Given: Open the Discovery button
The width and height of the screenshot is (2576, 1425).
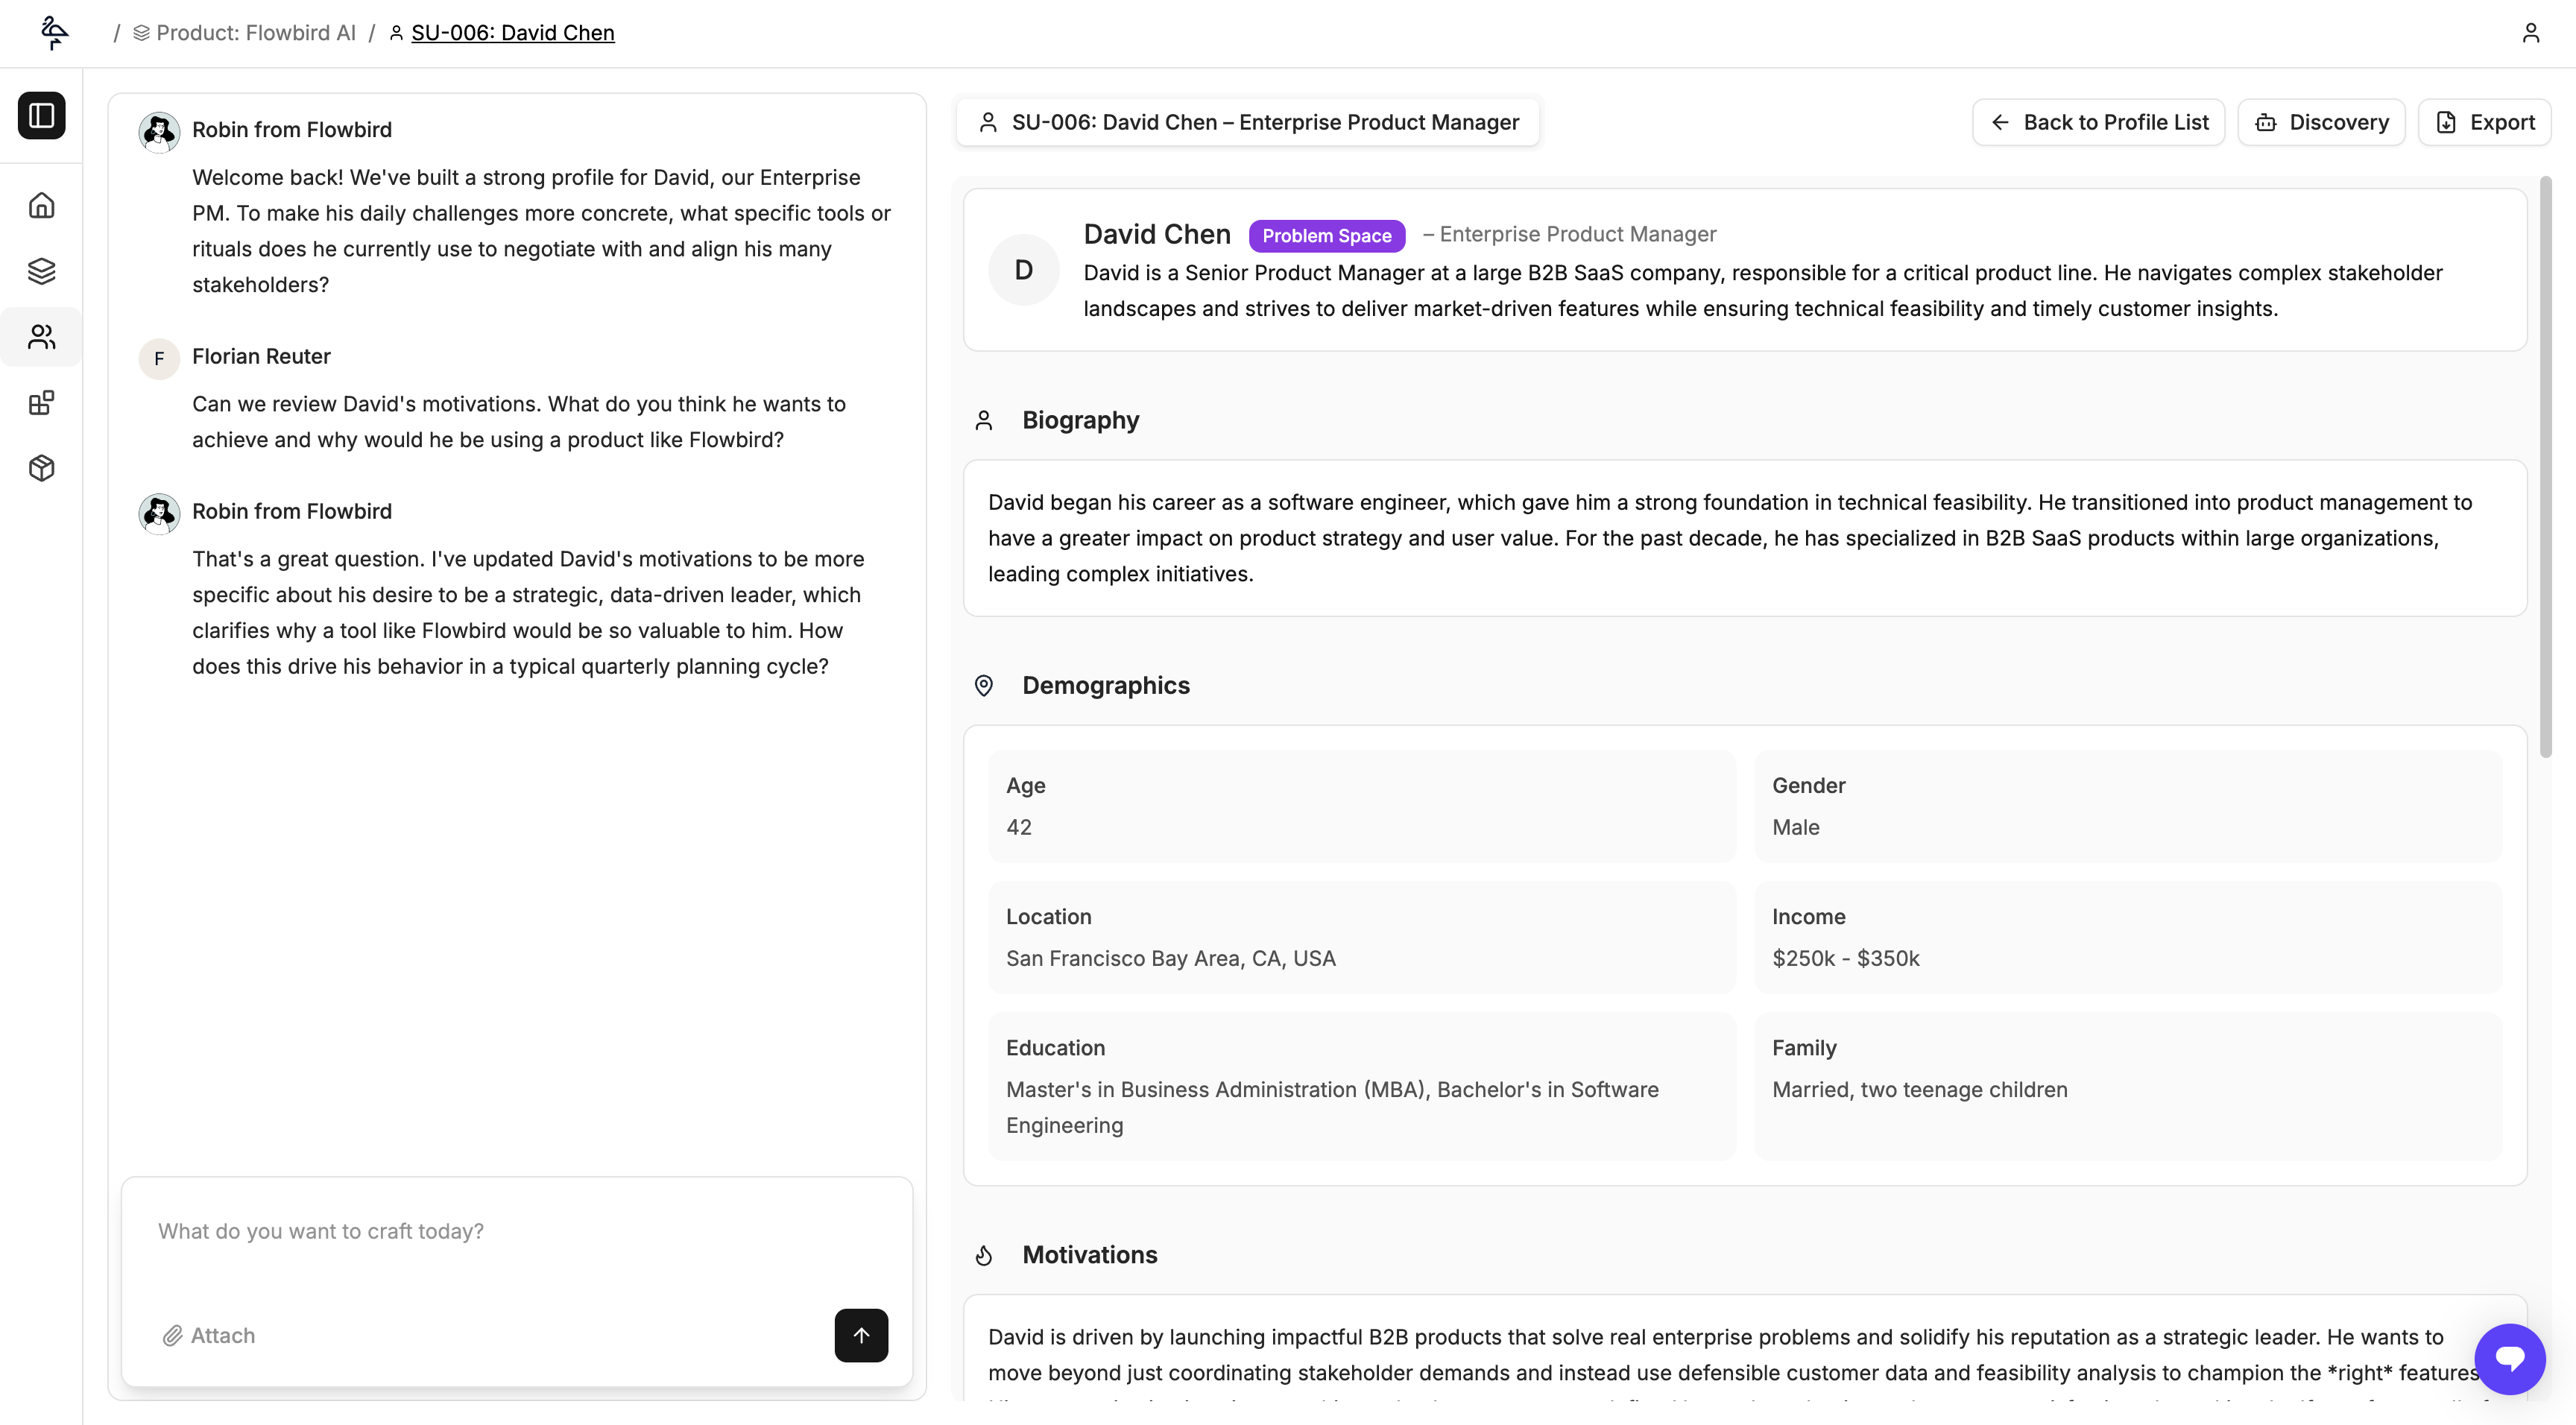Looking at the screenshot, I should coord(2321,122).
